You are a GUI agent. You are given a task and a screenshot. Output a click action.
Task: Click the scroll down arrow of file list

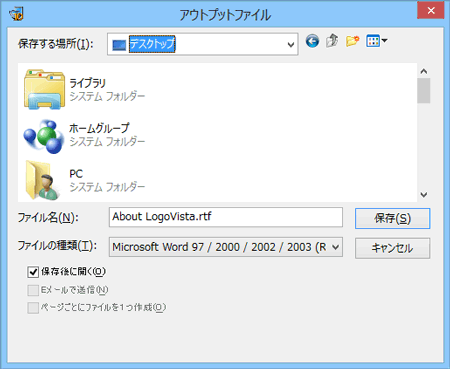[x=424, y=194]
